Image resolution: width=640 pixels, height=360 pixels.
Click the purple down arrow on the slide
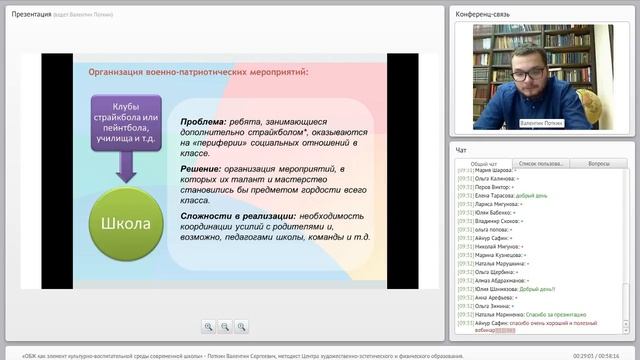(126, 167)
